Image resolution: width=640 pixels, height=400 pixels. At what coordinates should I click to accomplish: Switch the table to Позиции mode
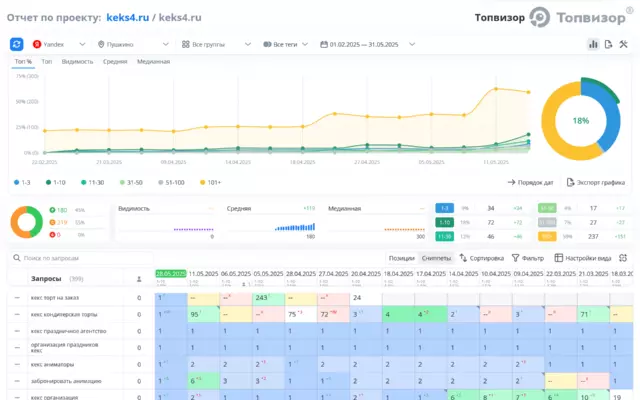click(402, 258)
